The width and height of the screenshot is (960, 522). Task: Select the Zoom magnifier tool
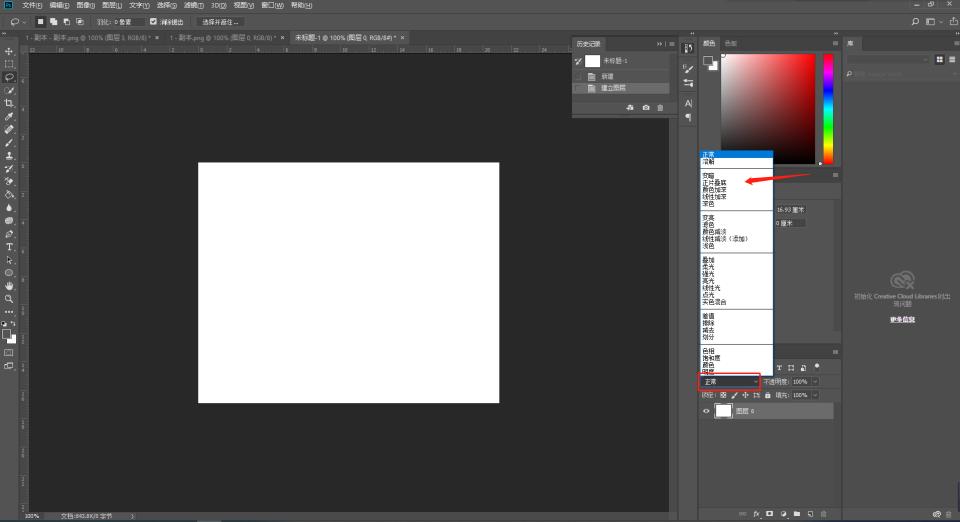click(x=9, y=298)
